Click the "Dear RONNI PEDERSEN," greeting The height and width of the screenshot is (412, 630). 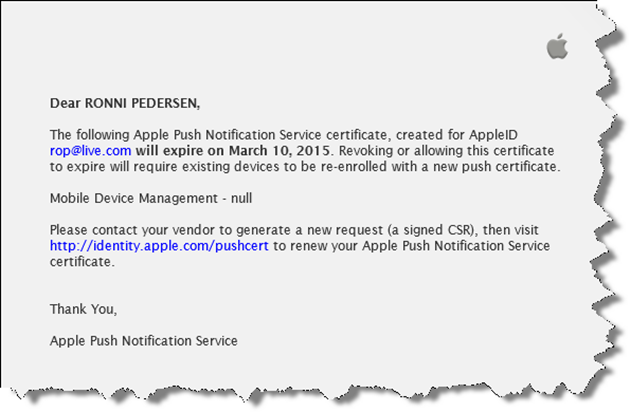(x=125, y=103)
